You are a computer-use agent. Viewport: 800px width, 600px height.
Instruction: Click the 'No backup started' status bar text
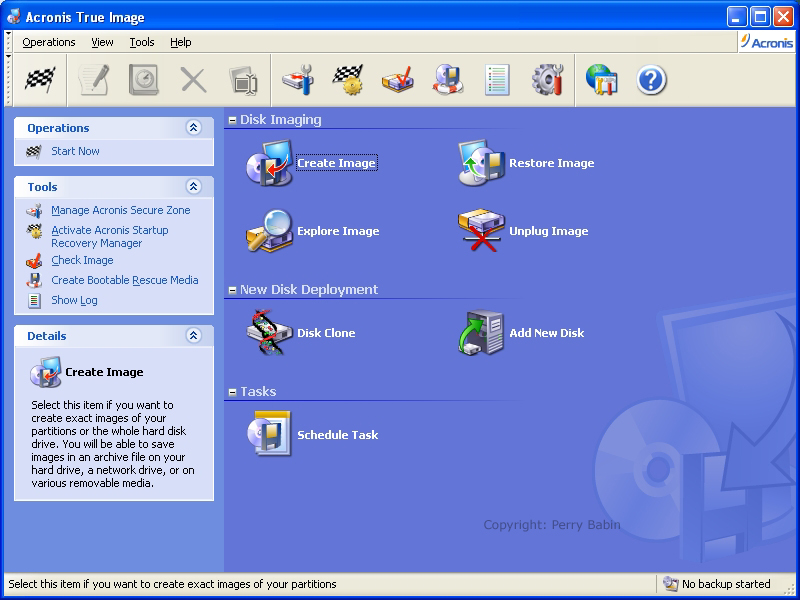(x=726, y=584)
